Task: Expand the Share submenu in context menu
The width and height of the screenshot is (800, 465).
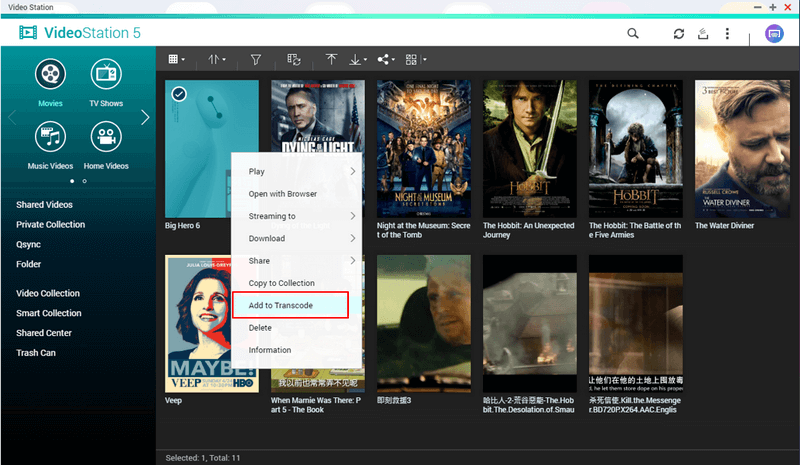Action: pyautogui.click(x=297, y=261)
